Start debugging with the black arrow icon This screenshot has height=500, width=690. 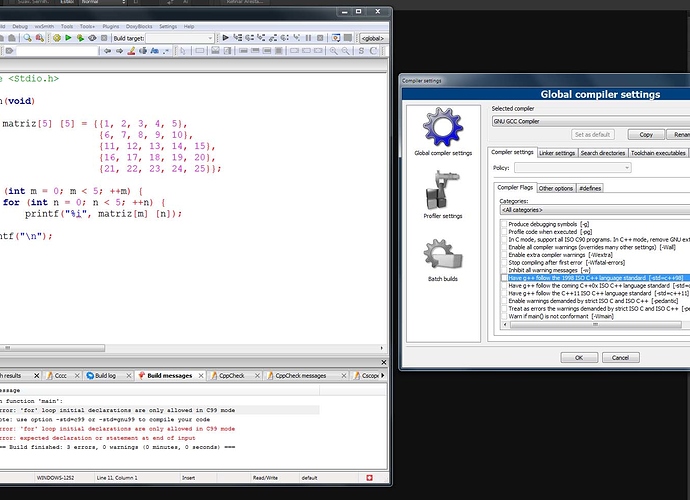coord(226,38)
